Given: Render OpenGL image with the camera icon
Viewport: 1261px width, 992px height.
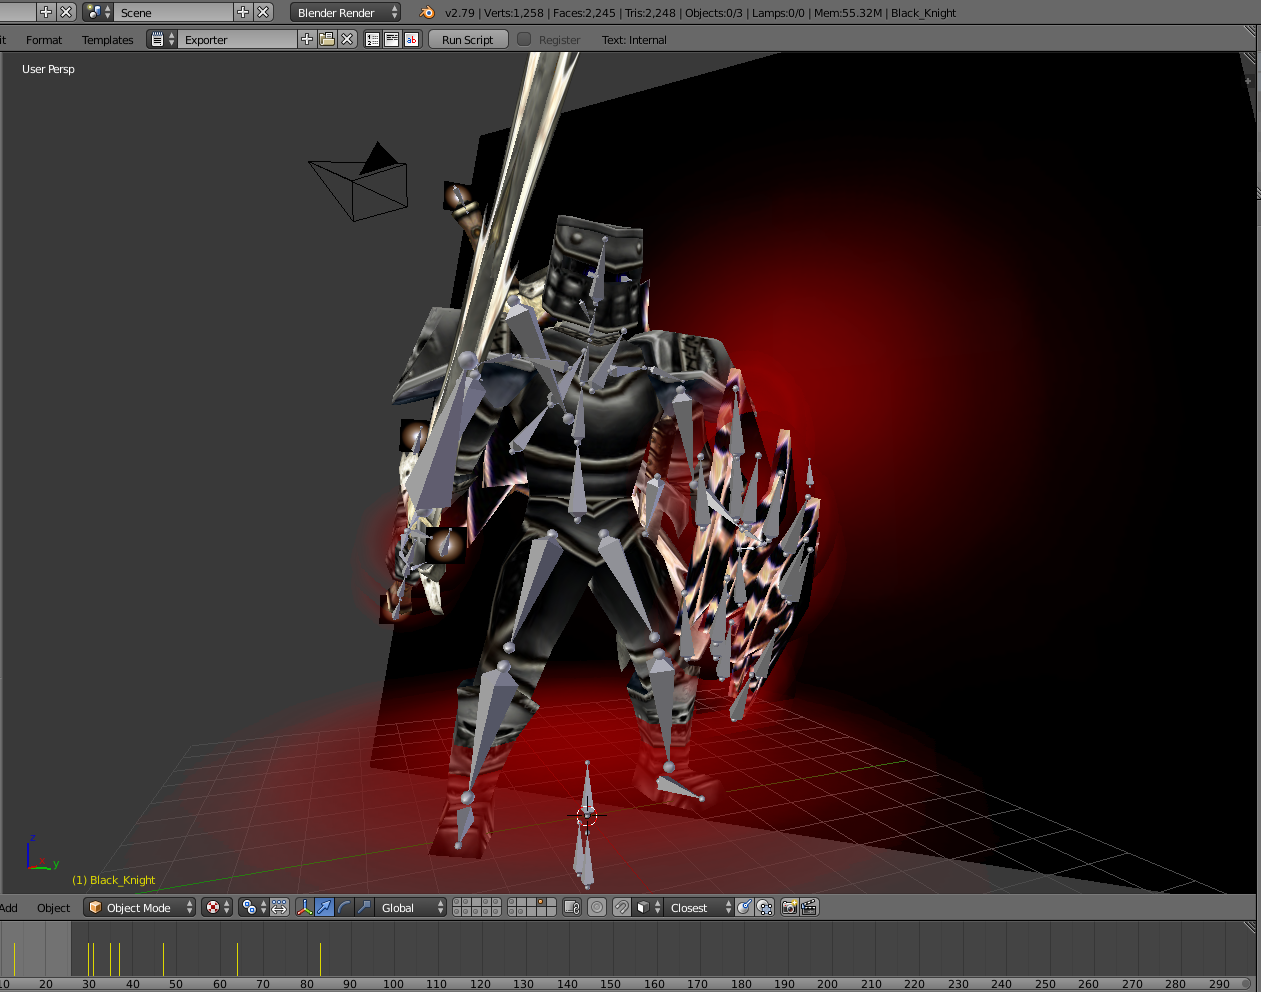Looking at the screenshot, I should (790, 907).
